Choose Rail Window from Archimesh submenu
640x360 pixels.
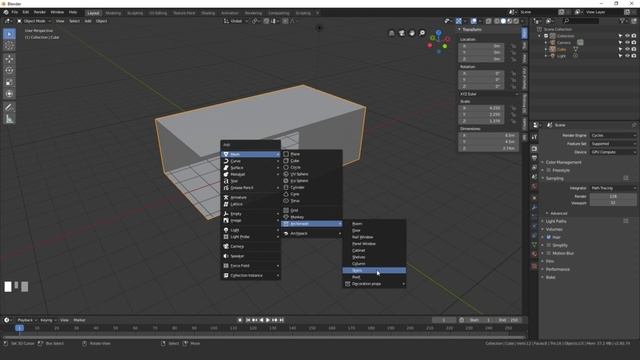point(374,237)
